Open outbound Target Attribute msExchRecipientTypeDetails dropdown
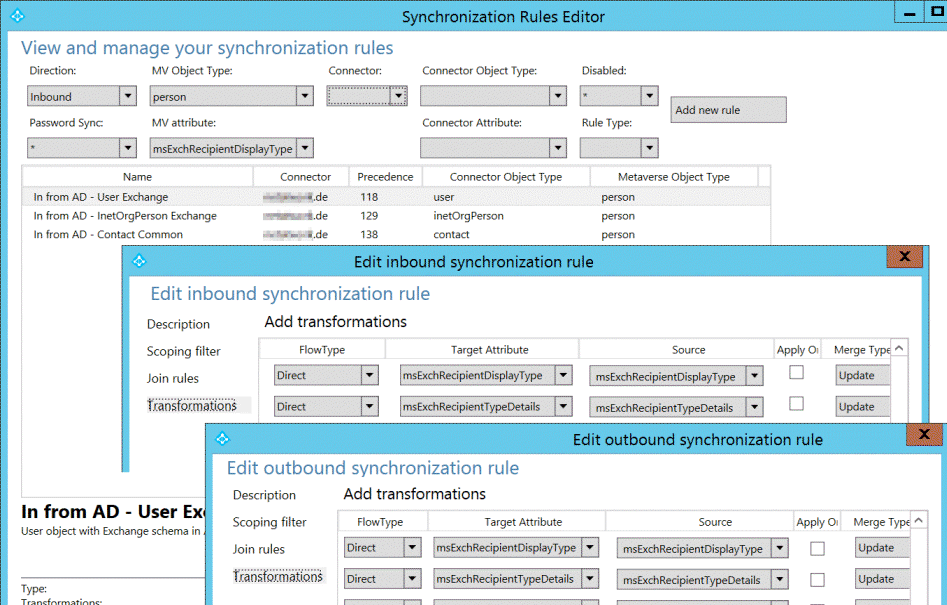This screenshot has height=605, width=947. 516,578
